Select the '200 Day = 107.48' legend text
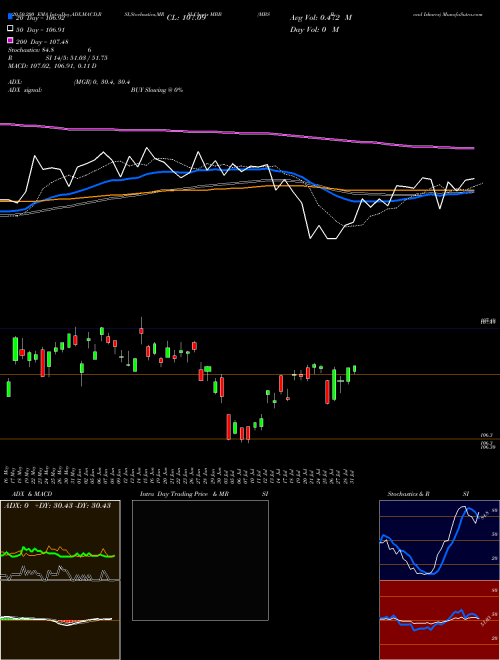 42,42
